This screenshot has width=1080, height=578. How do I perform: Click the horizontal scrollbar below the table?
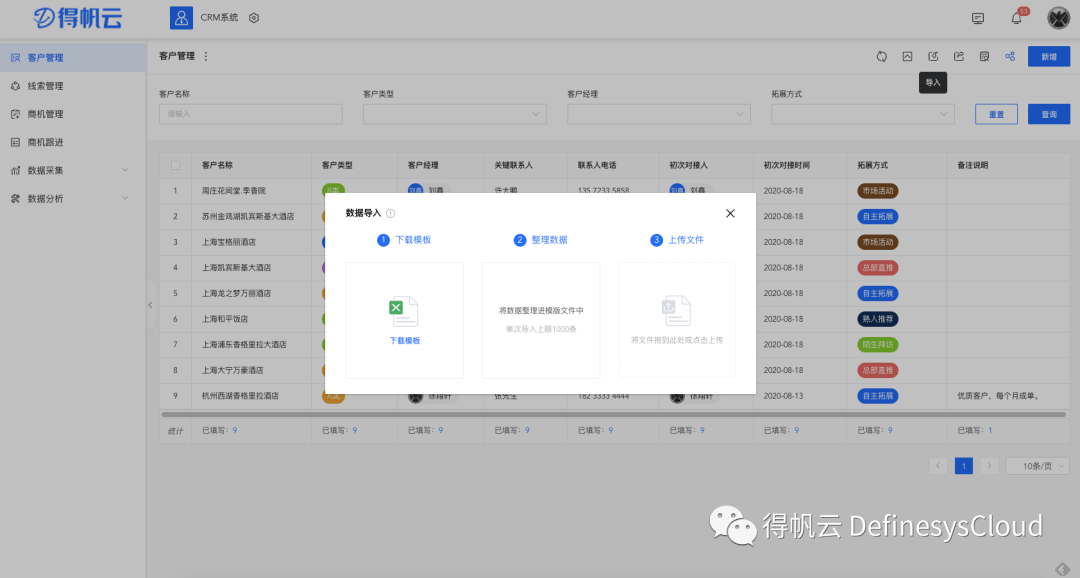point(613,415)
